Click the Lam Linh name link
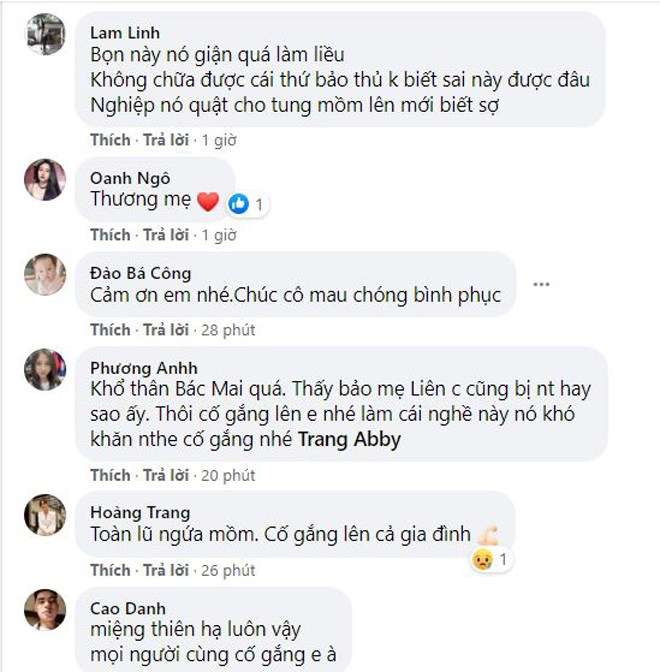The height and width of the screenshot is (672, 660). pos(124,33)
